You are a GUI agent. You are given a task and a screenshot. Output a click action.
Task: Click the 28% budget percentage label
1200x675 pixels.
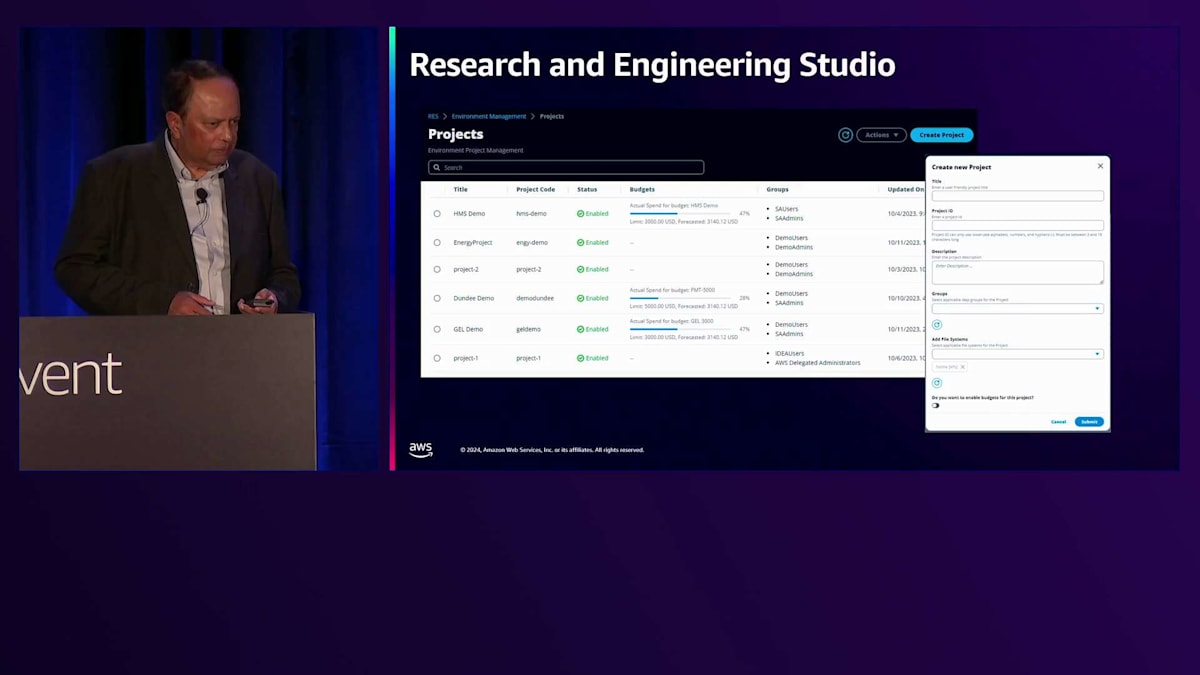tap(744, 298)
